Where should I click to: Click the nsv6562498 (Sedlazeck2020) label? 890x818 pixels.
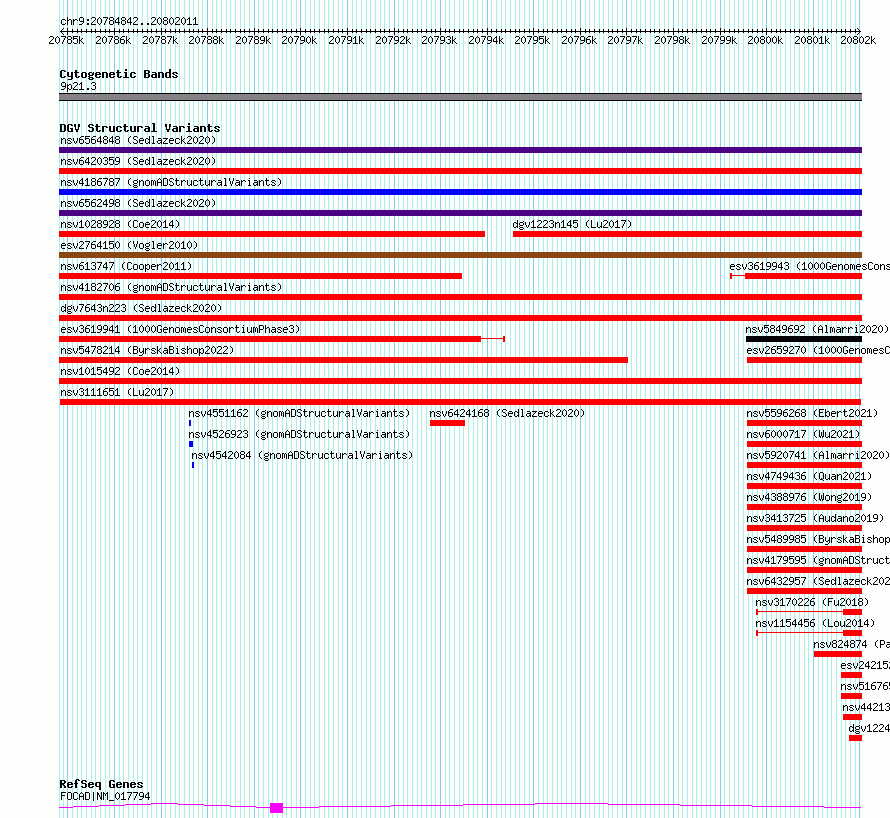138,203
